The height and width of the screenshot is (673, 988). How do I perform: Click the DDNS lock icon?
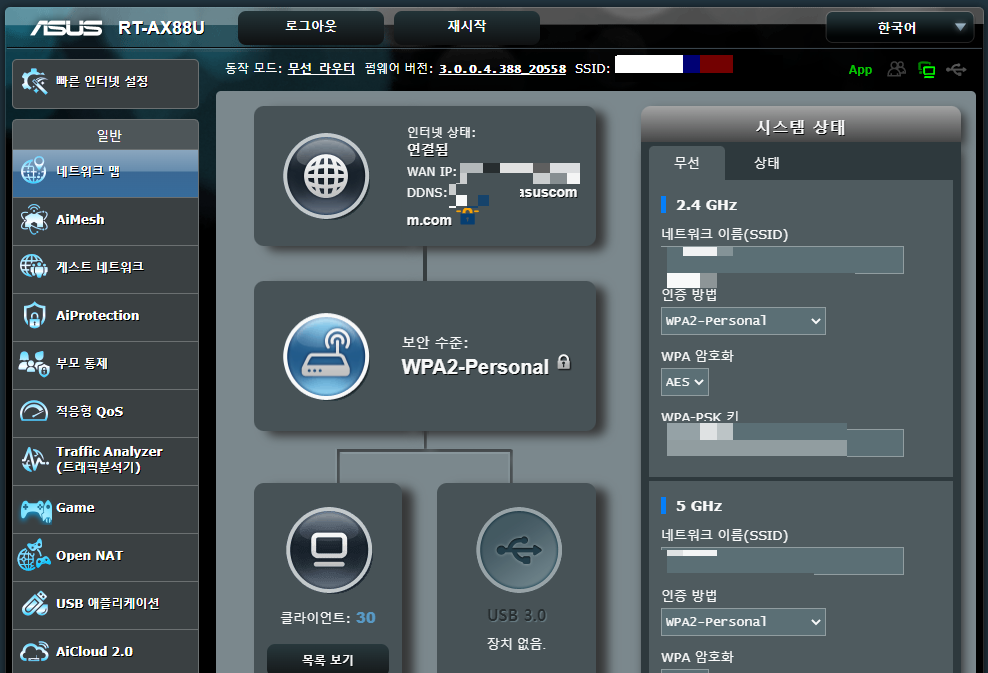(x=468, y=217)
